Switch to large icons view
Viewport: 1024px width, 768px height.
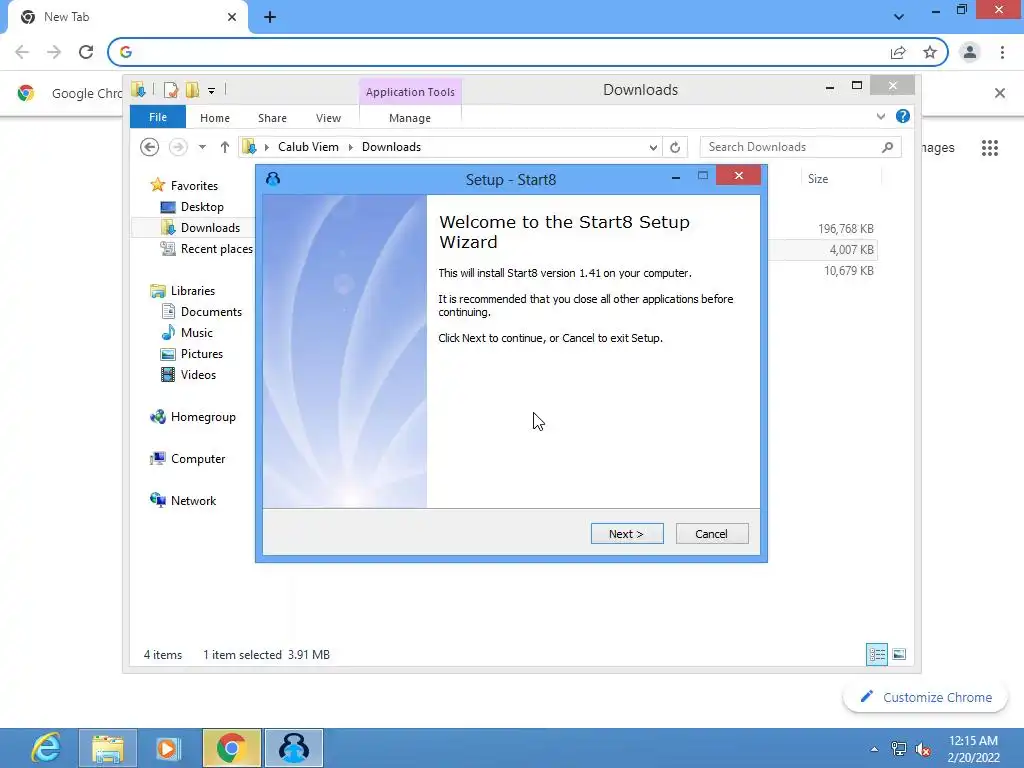click(899, 654)
